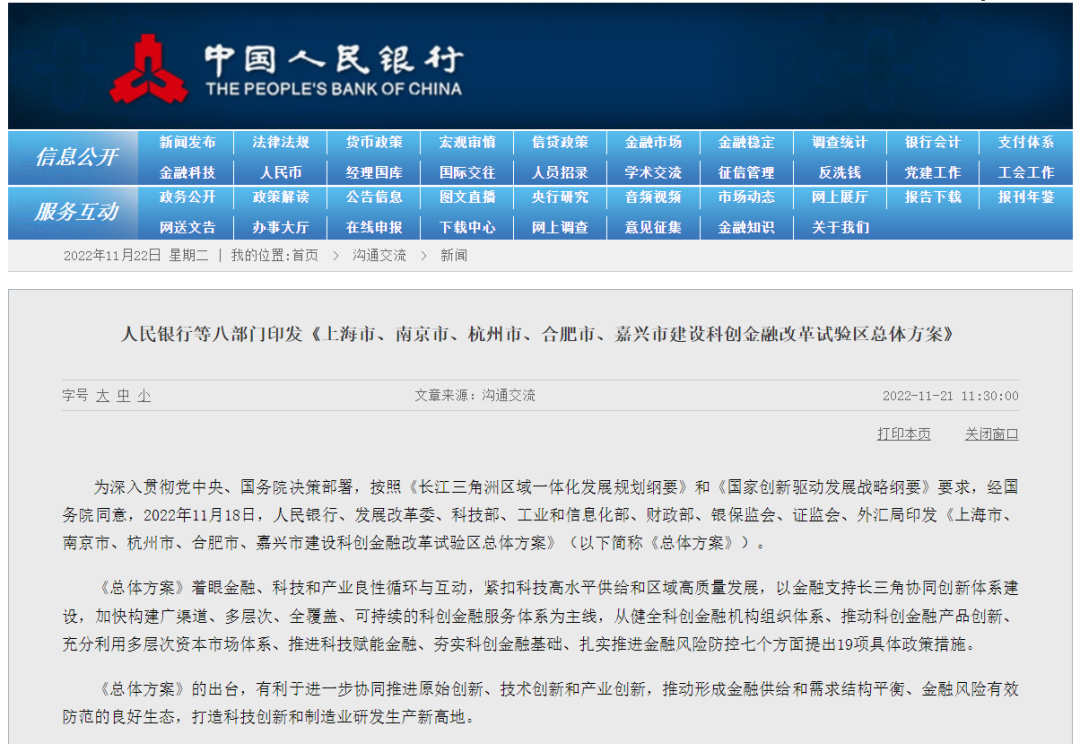Go to 调查统计 section

840,143
